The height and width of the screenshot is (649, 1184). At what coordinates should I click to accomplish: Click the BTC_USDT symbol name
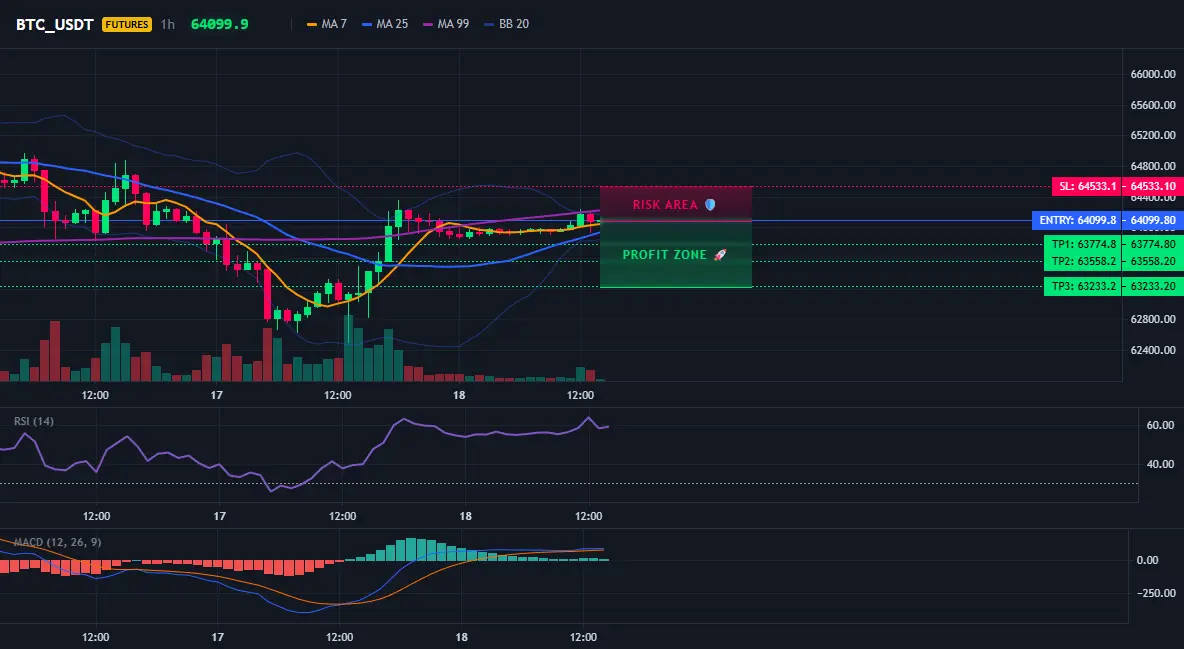54,24
